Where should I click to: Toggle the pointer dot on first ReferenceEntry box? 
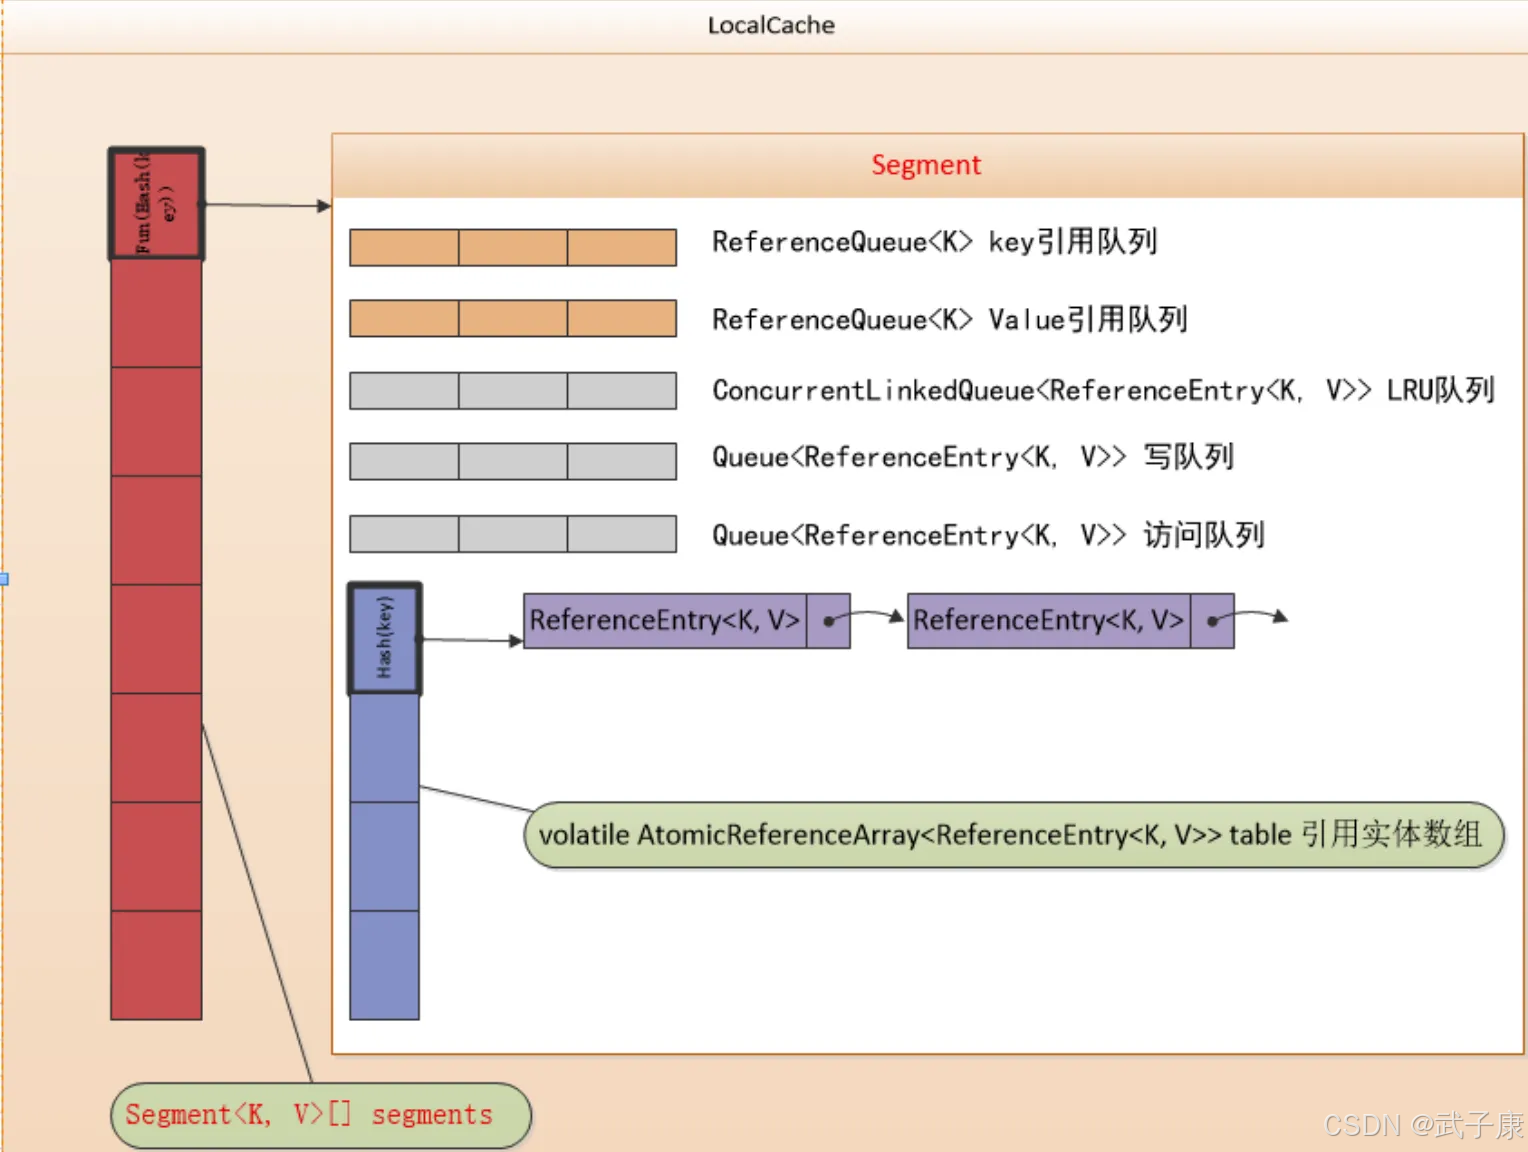828,620
